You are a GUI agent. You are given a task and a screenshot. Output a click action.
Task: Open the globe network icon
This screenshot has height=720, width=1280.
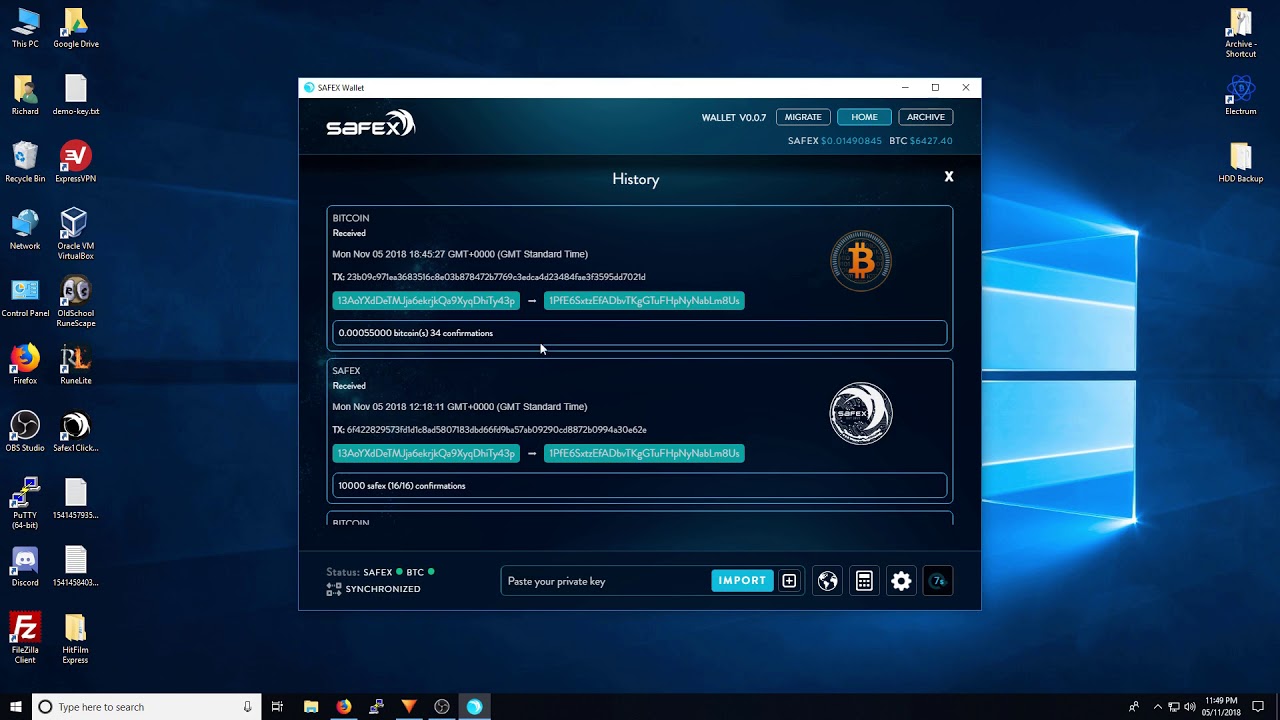[827, 581]
